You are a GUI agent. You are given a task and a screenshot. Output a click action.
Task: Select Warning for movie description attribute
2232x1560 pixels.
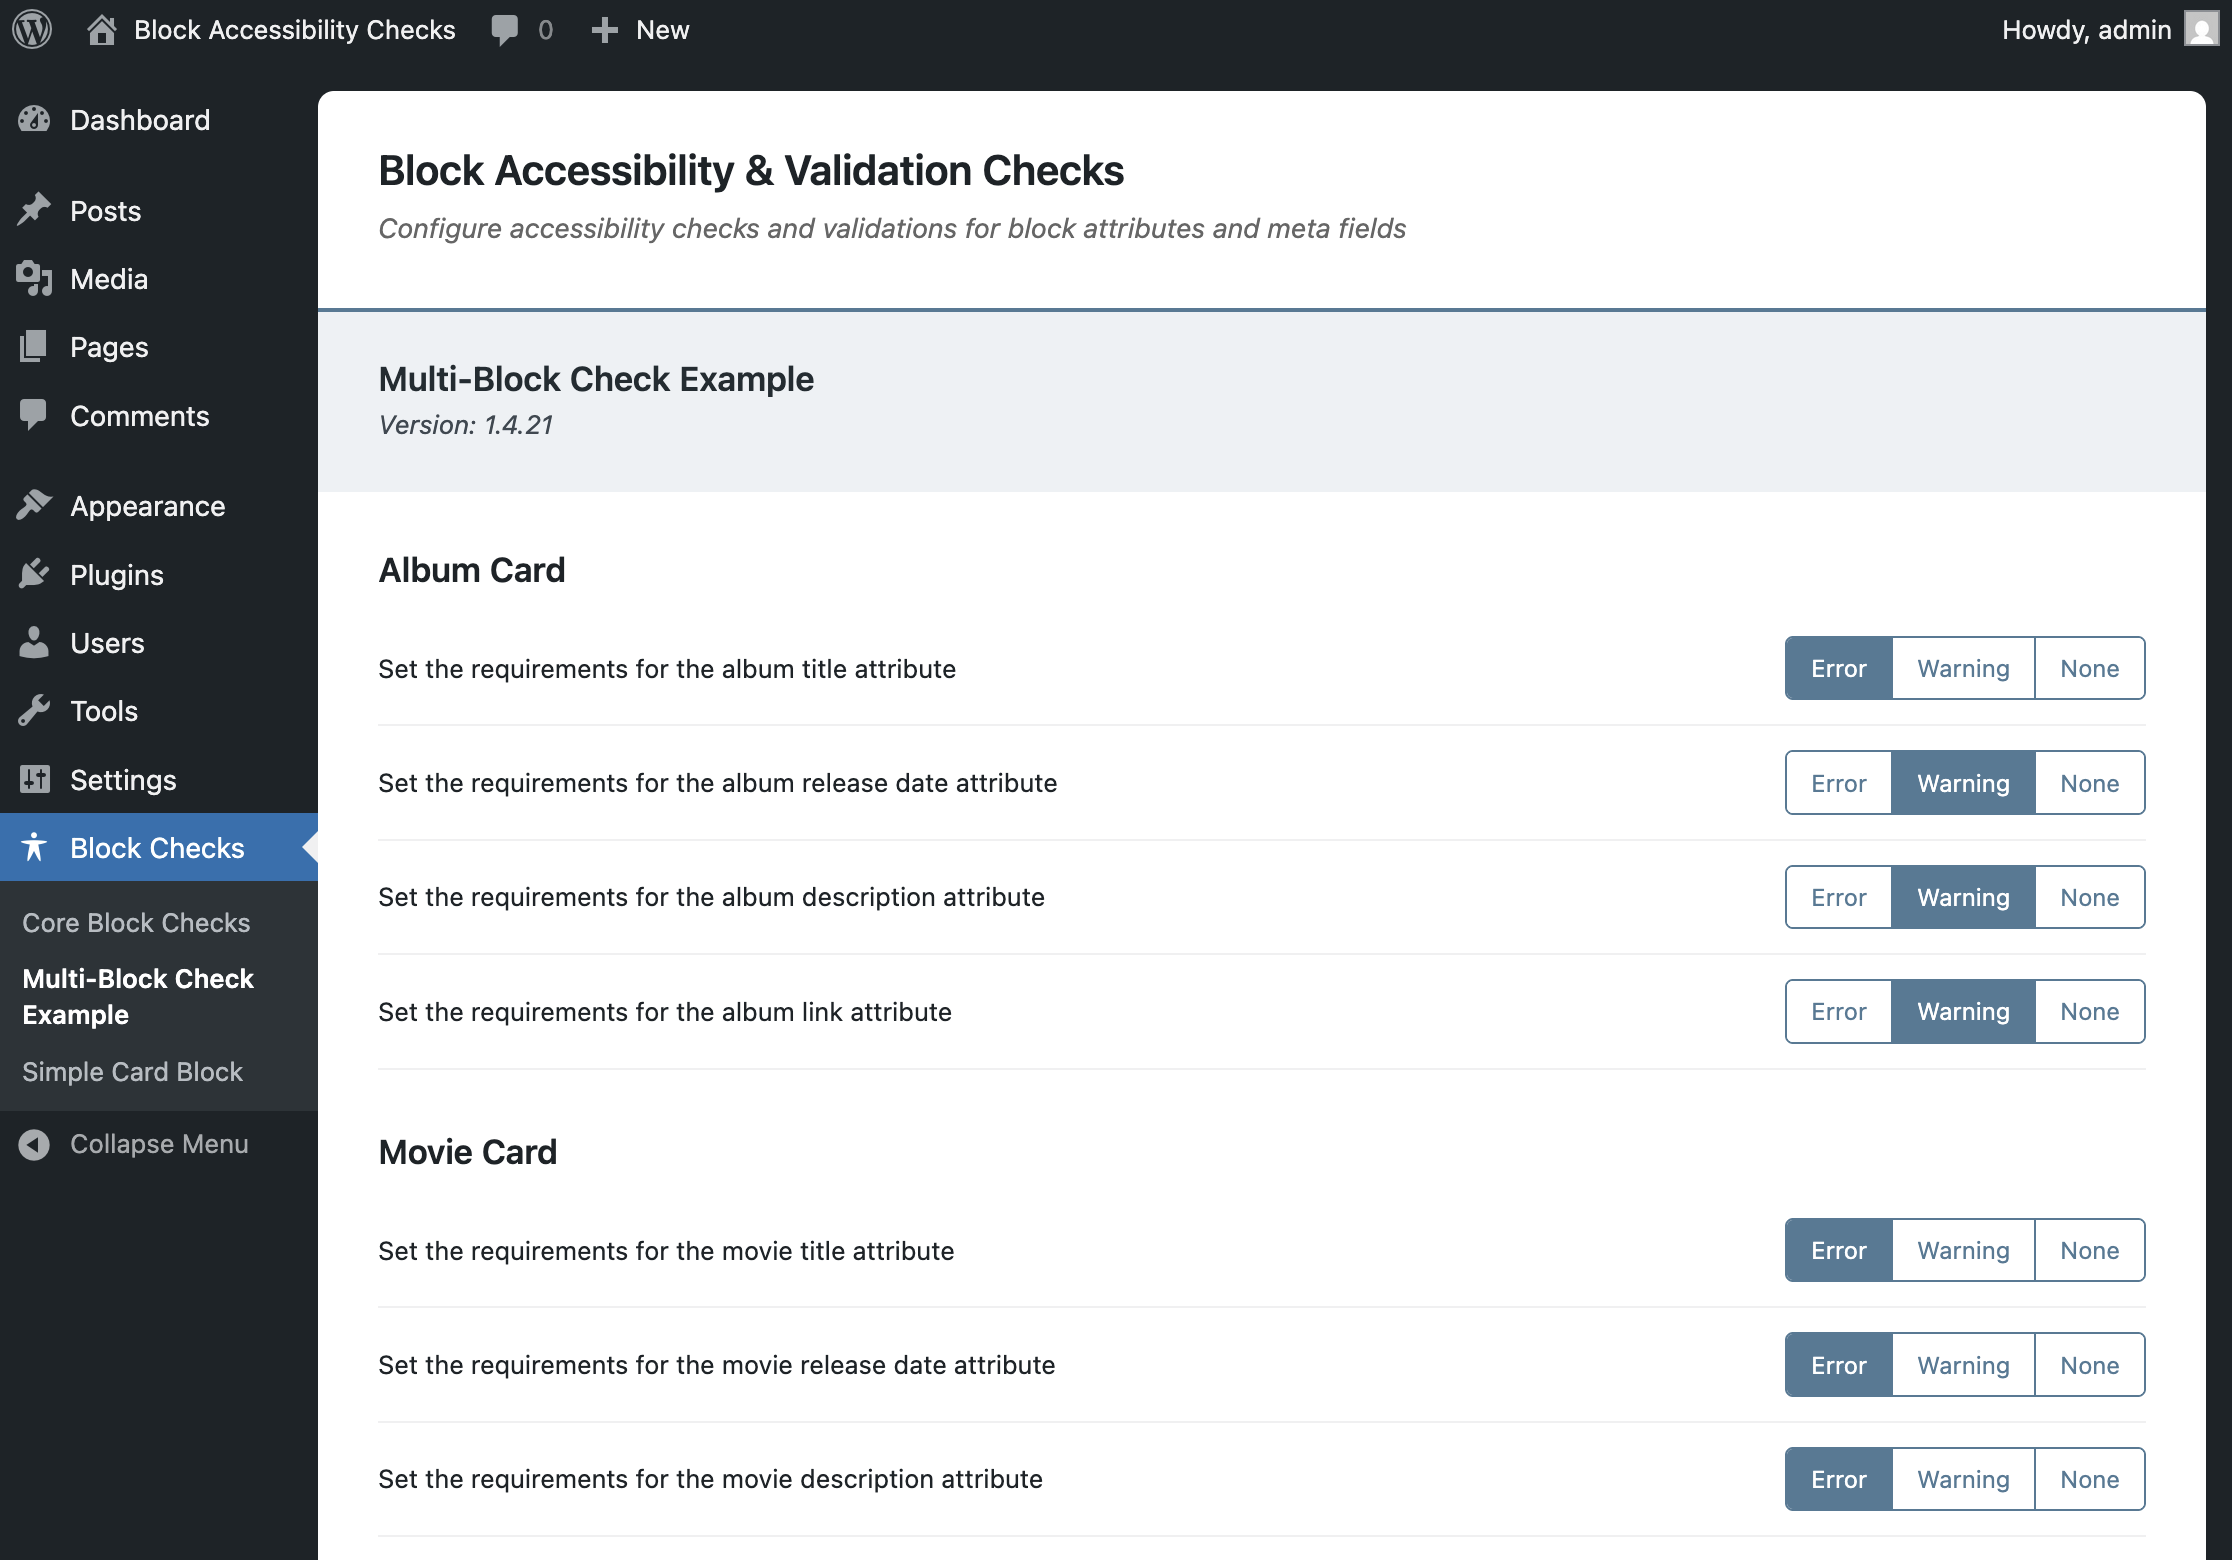tap(1962, 1479)
